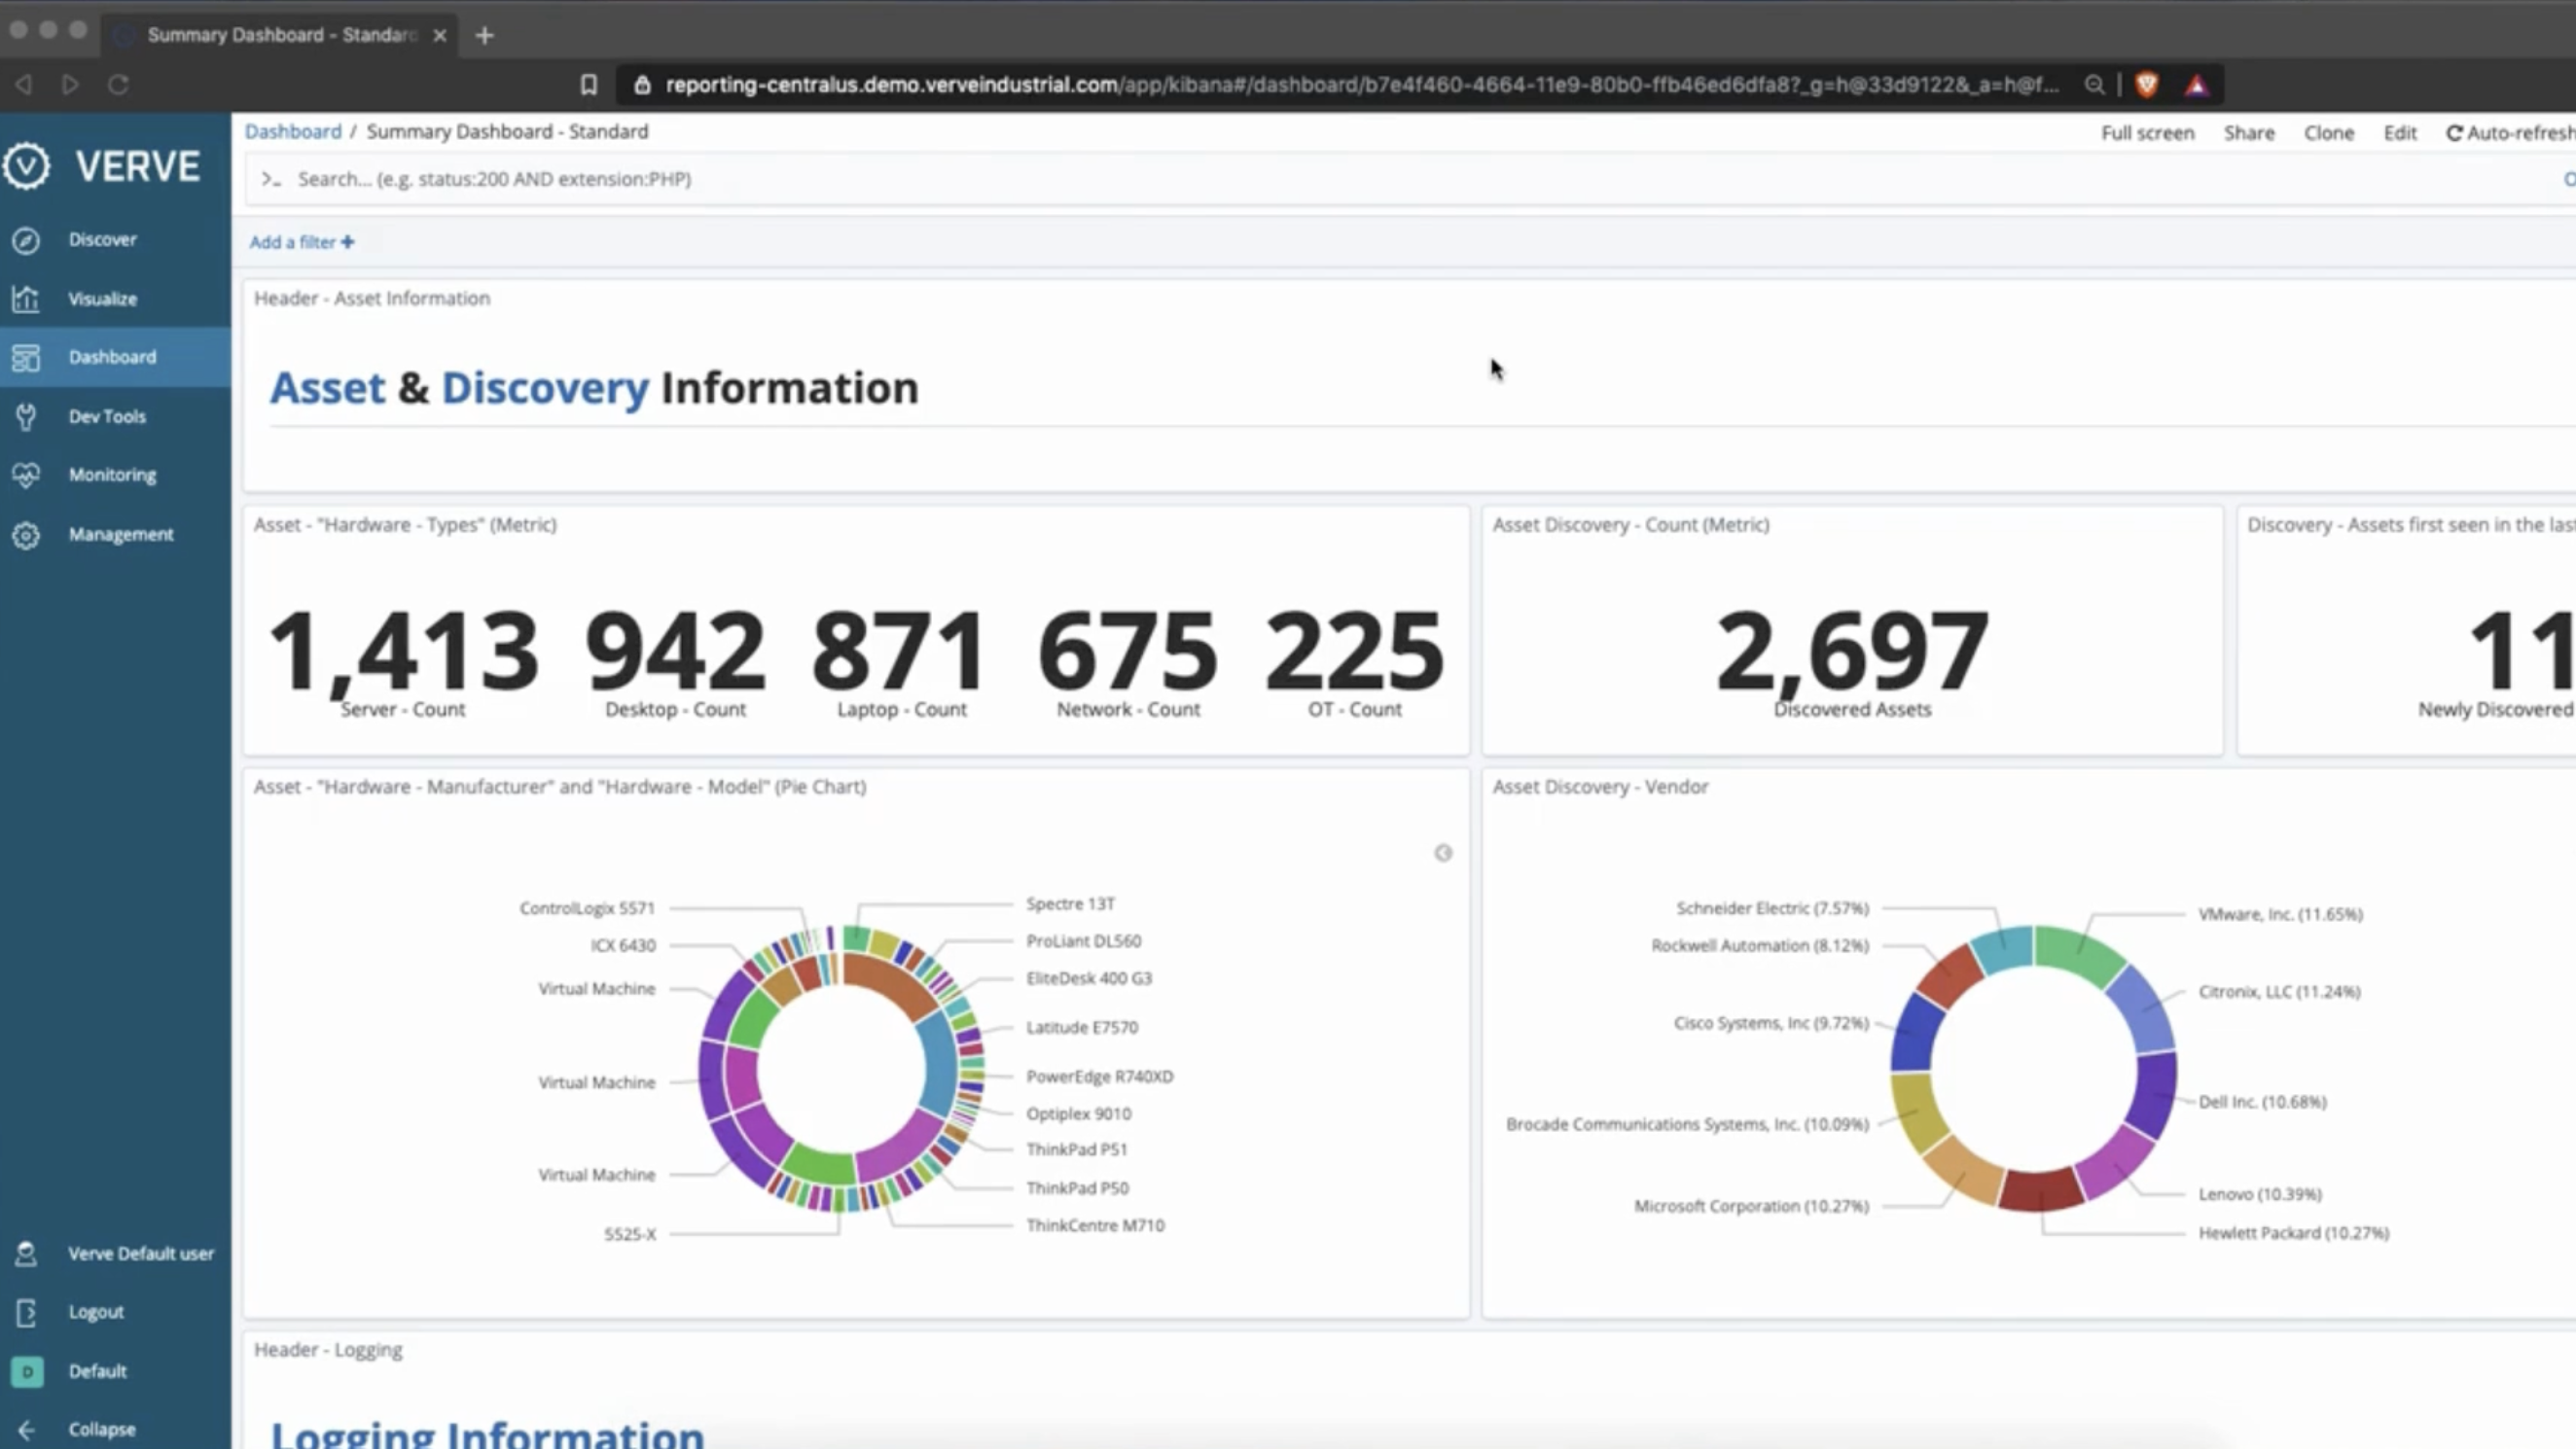
Task: Click the bookmark icon in address bar
Action: click(x=588, y=85)
